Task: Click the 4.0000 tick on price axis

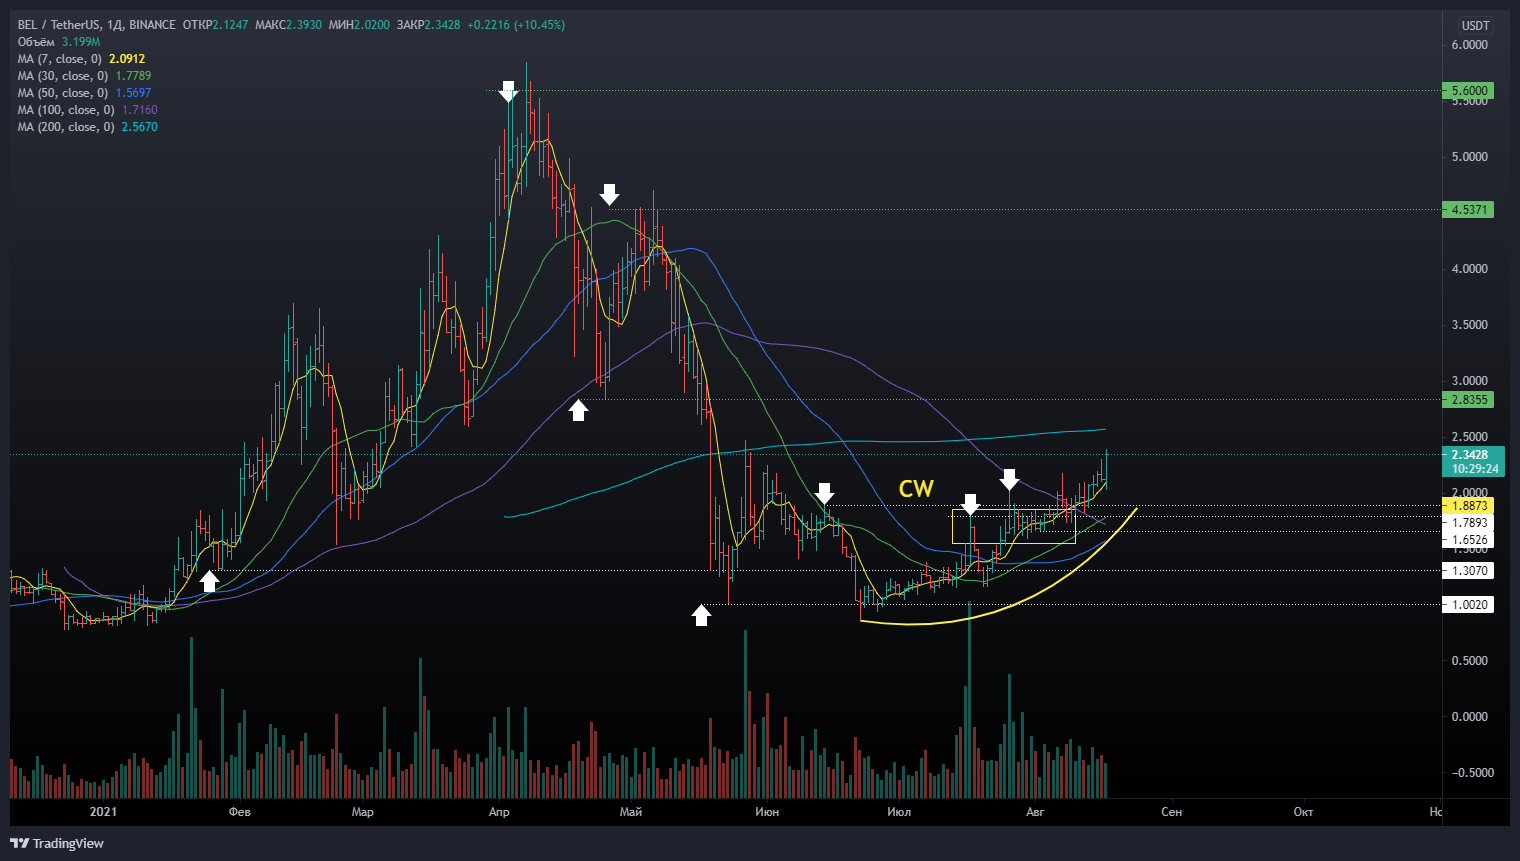Action: (1469, 269)
